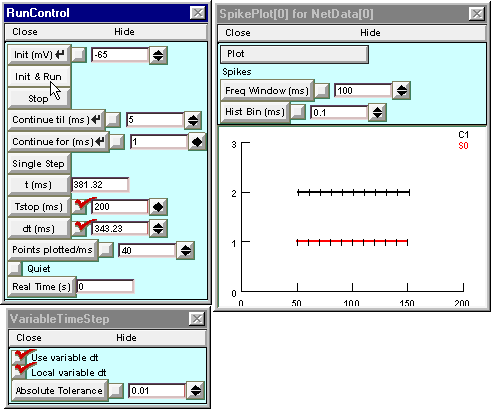Click the dt (ms) stepper arrows
This screenshot has height=409, width=491.
[158, 229]
